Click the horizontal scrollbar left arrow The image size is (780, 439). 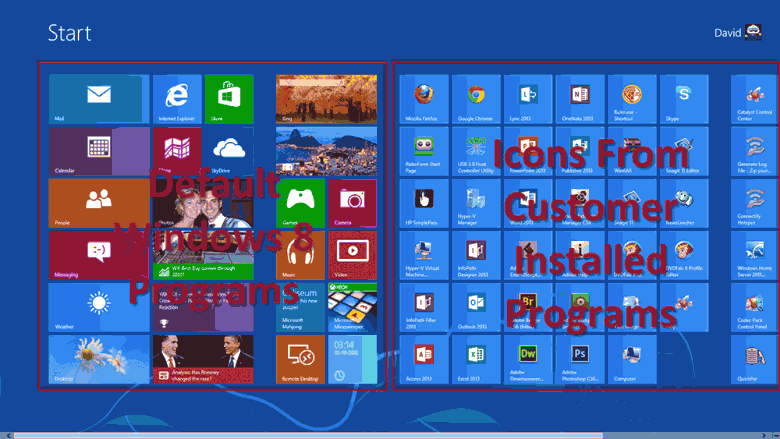coord(7,436)
